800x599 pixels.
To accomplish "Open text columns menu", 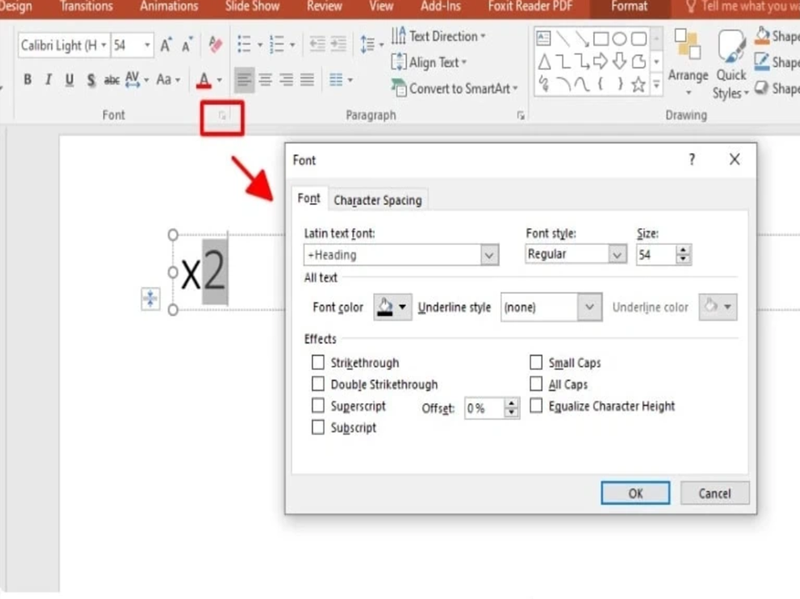I will pos(340,80).
